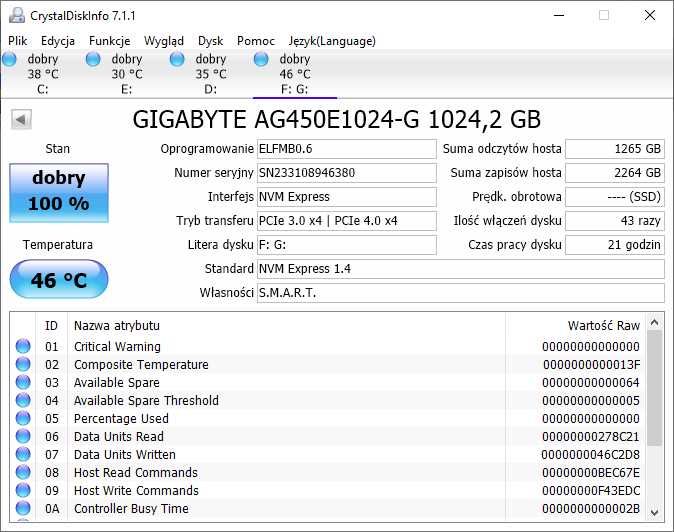
Task: Click the Litera dysku field F: G:
Action: pos(346,245)
